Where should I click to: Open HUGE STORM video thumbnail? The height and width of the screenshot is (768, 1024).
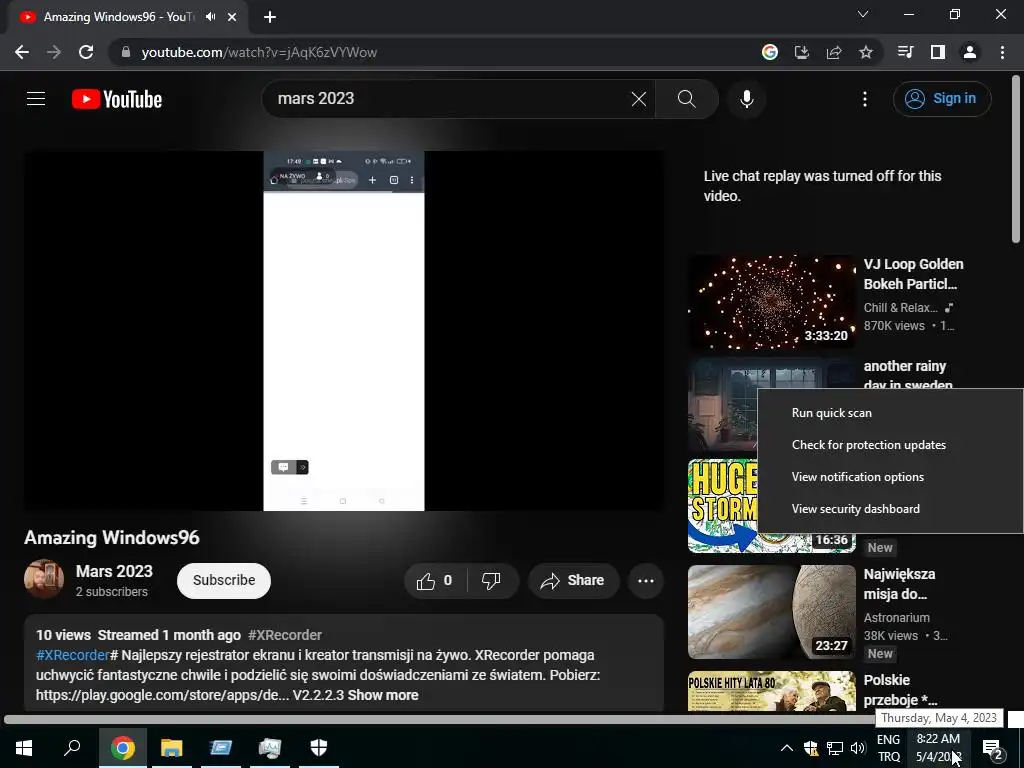point(723,506)
